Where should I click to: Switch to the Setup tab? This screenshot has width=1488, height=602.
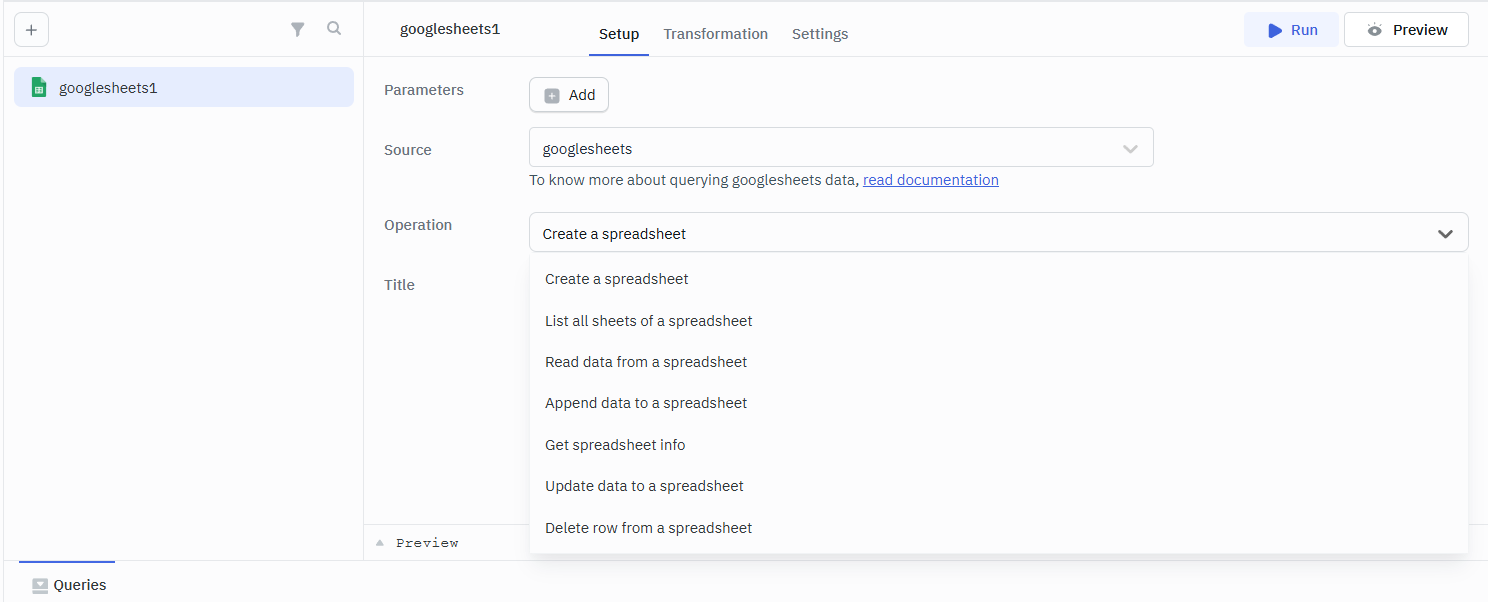pos(618,34)
